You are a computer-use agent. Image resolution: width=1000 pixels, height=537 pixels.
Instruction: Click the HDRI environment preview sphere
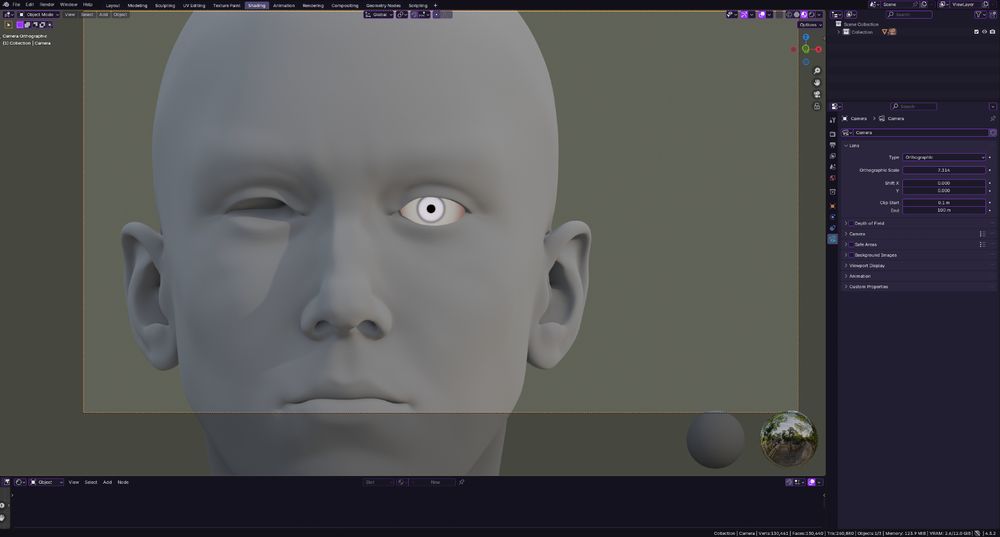(x=789, y=439)
